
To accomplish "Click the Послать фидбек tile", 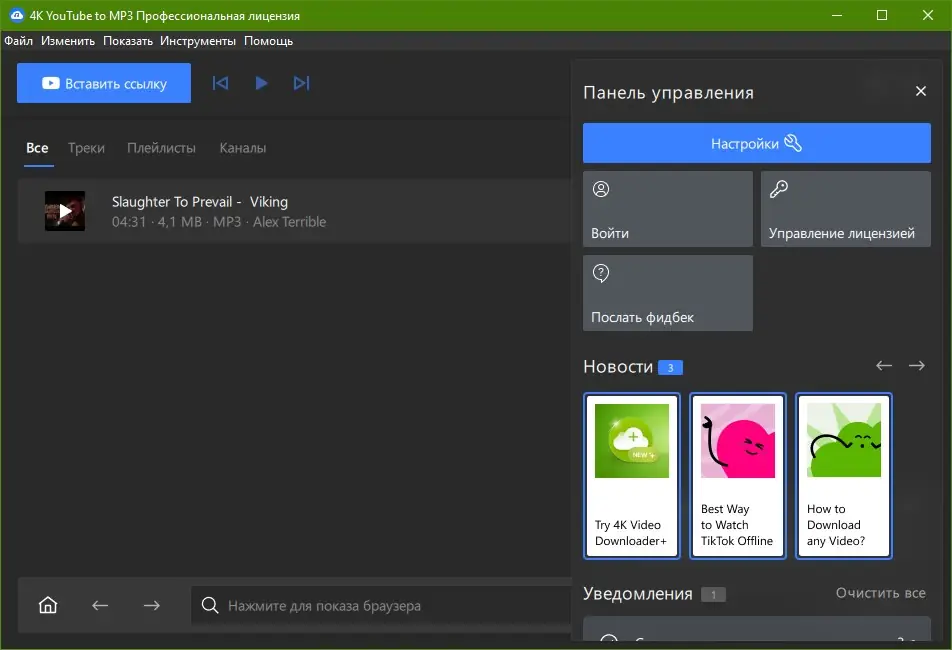I will [x=668, y=293].
